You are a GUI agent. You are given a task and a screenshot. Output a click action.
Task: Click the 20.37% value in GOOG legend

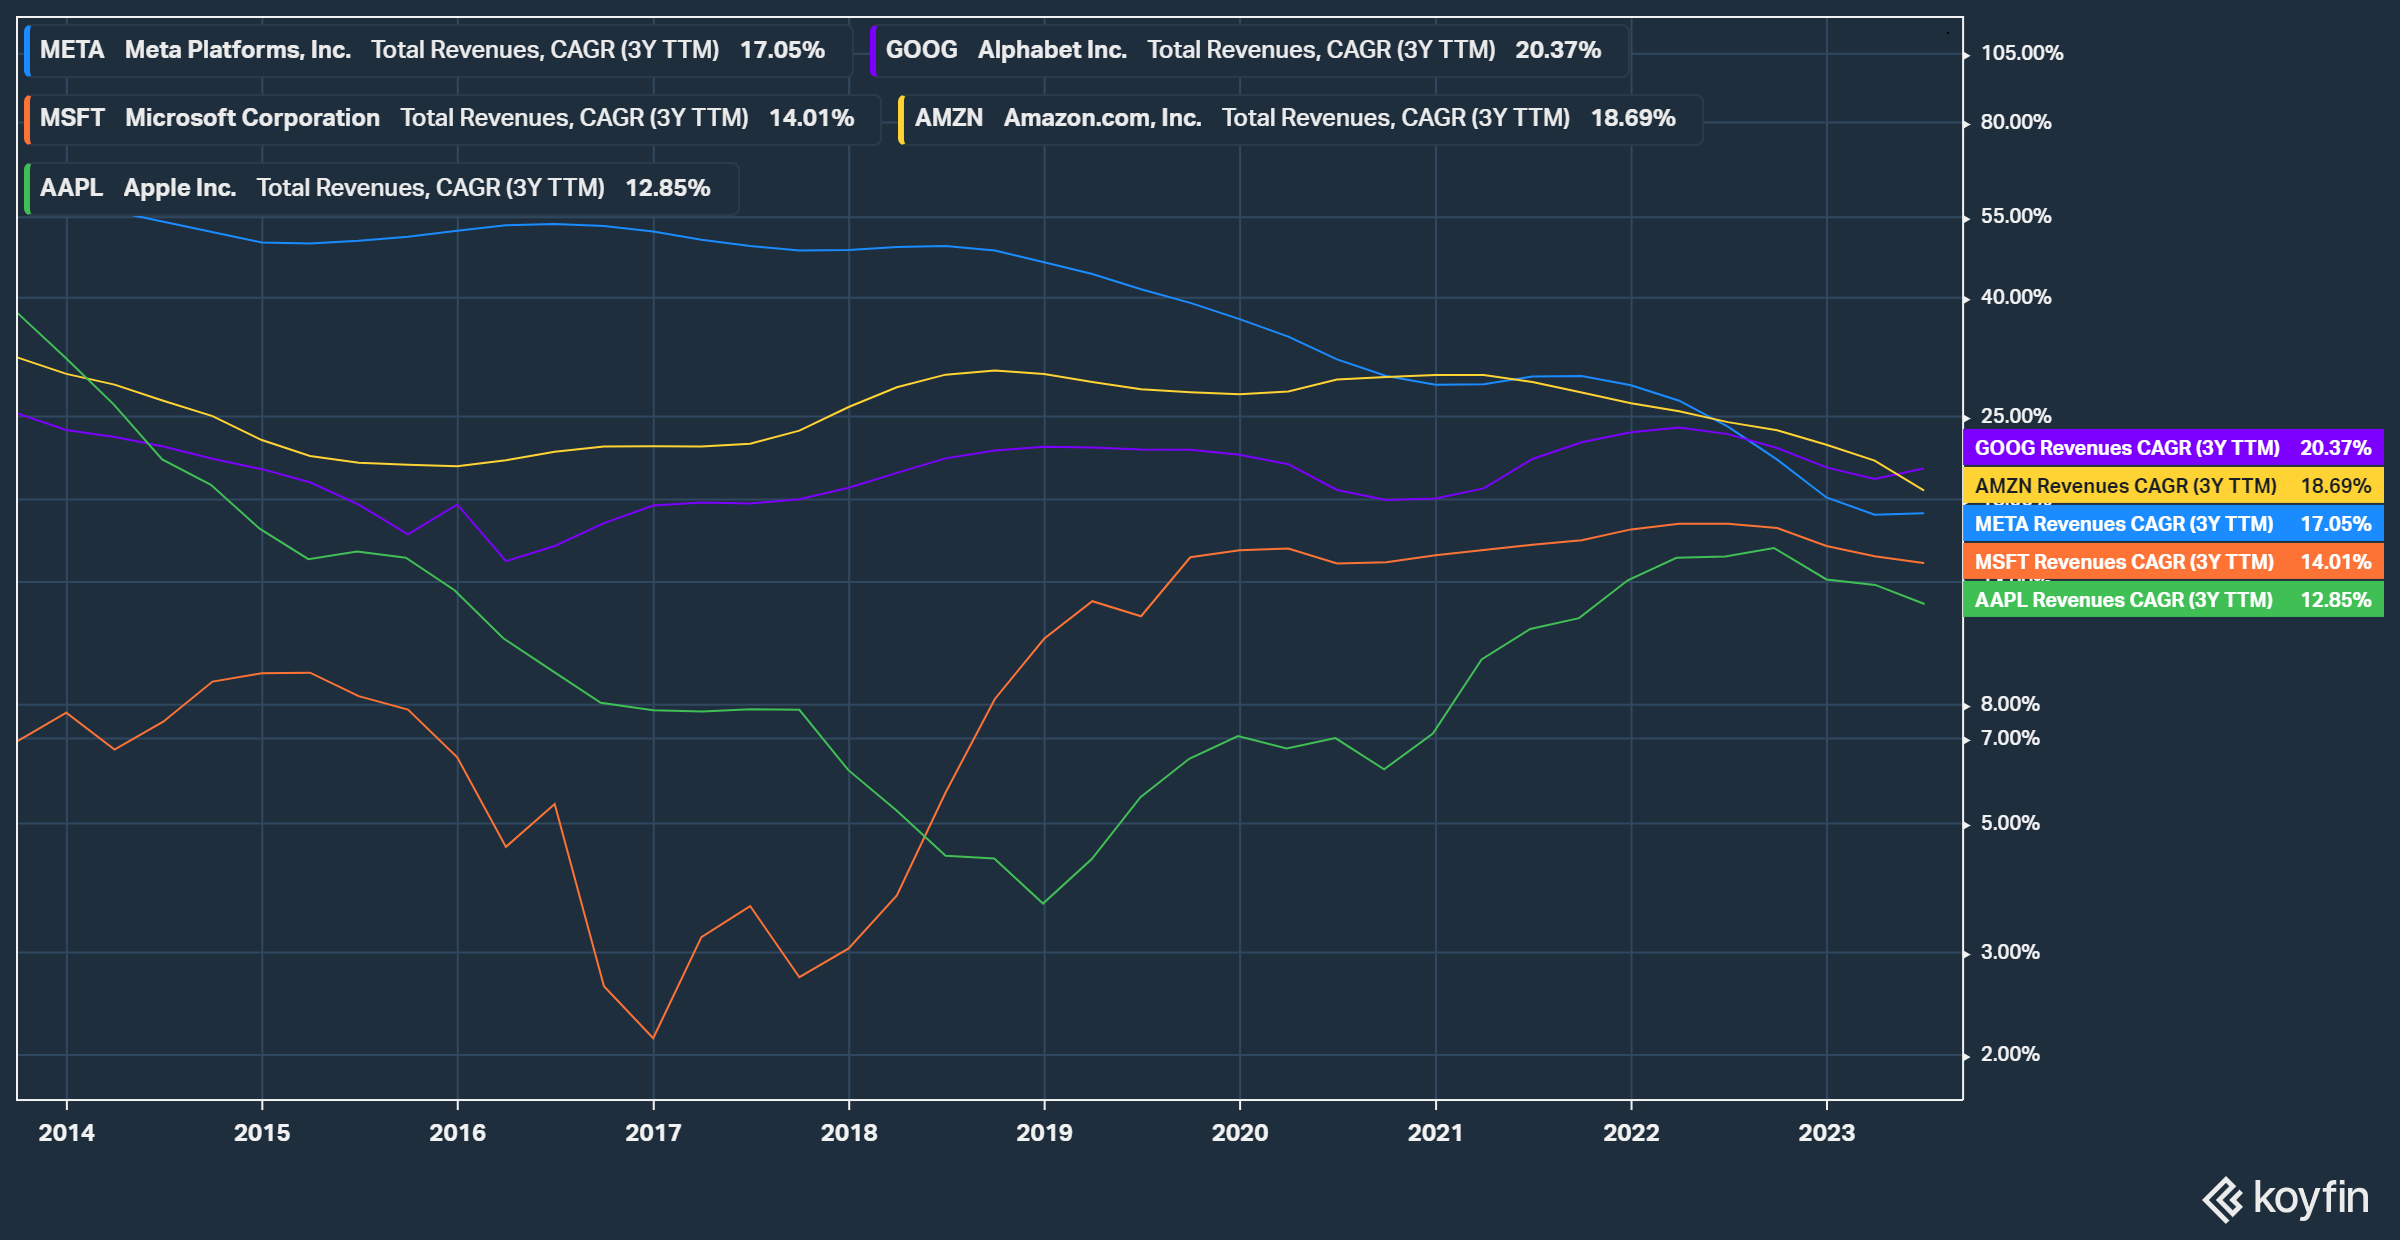(x=1558, y=50)
